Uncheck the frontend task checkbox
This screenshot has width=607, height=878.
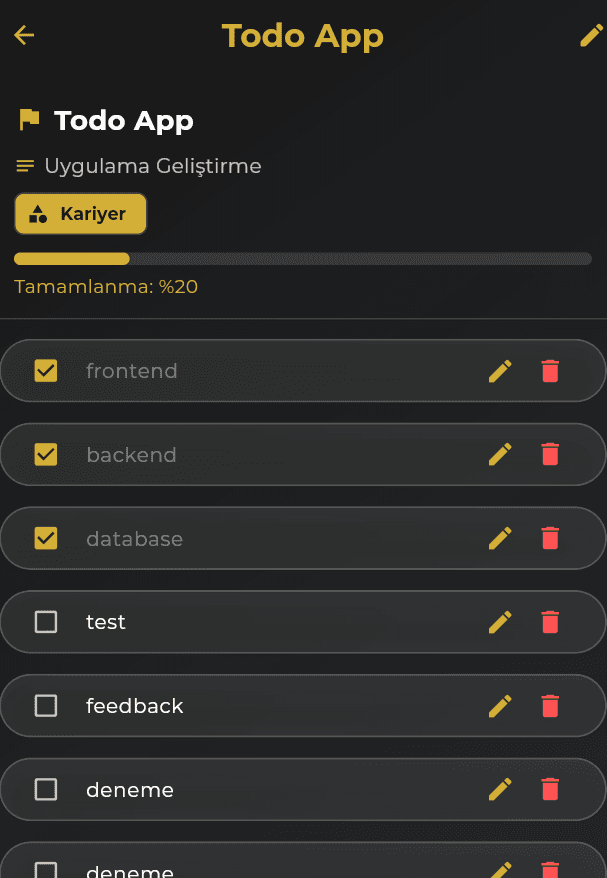point(45,370)
